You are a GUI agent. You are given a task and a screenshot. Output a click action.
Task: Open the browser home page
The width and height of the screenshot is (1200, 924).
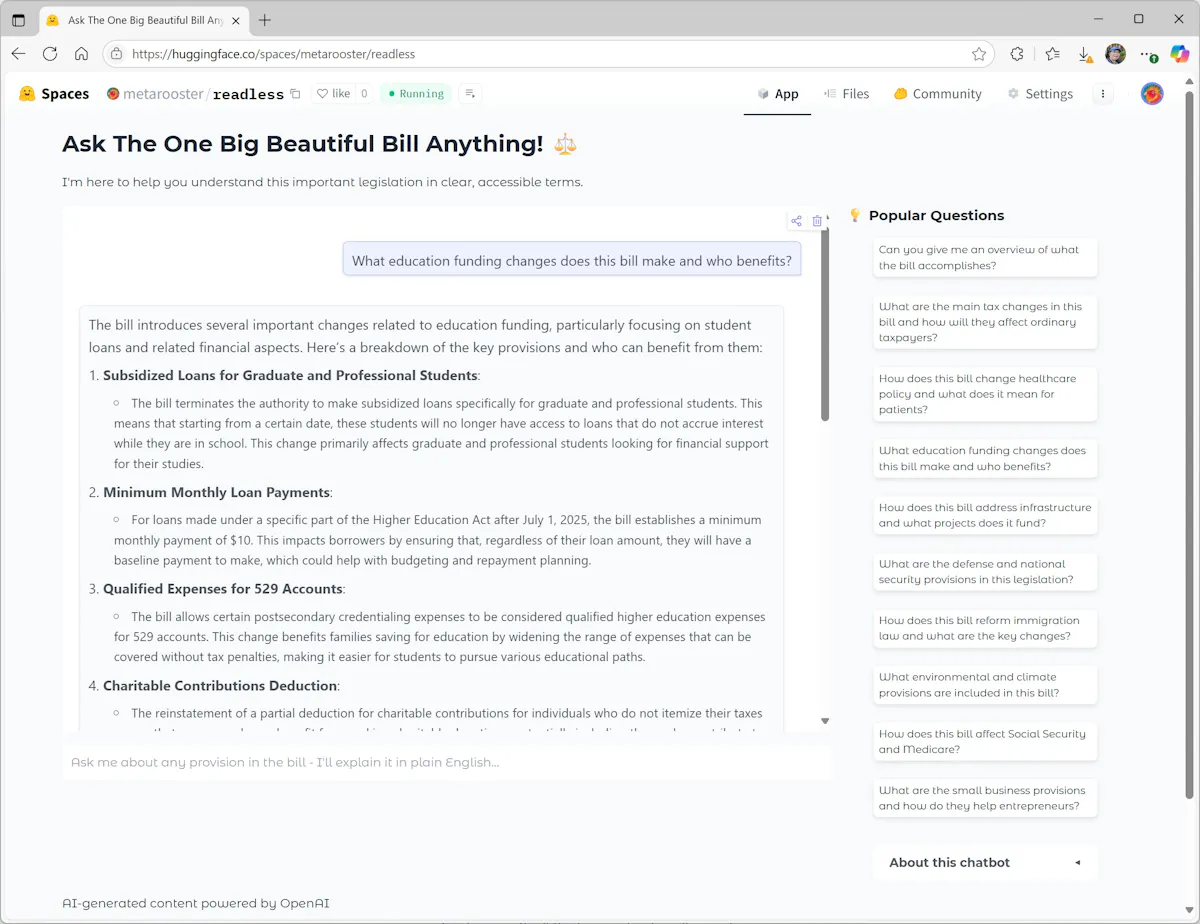(82, 54)
